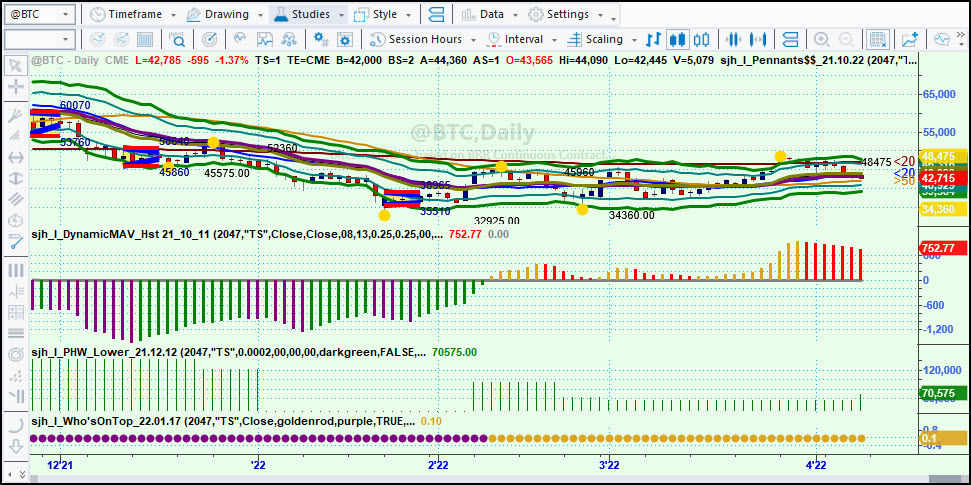Click the 34360.00 price annotation
This screenshot has height=485, width=971.
[x=631, y=216]
